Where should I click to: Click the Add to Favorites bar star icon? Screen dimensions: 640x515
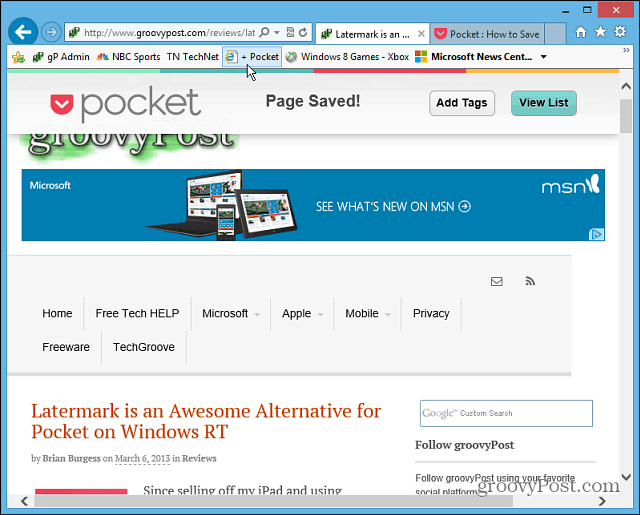18,57
